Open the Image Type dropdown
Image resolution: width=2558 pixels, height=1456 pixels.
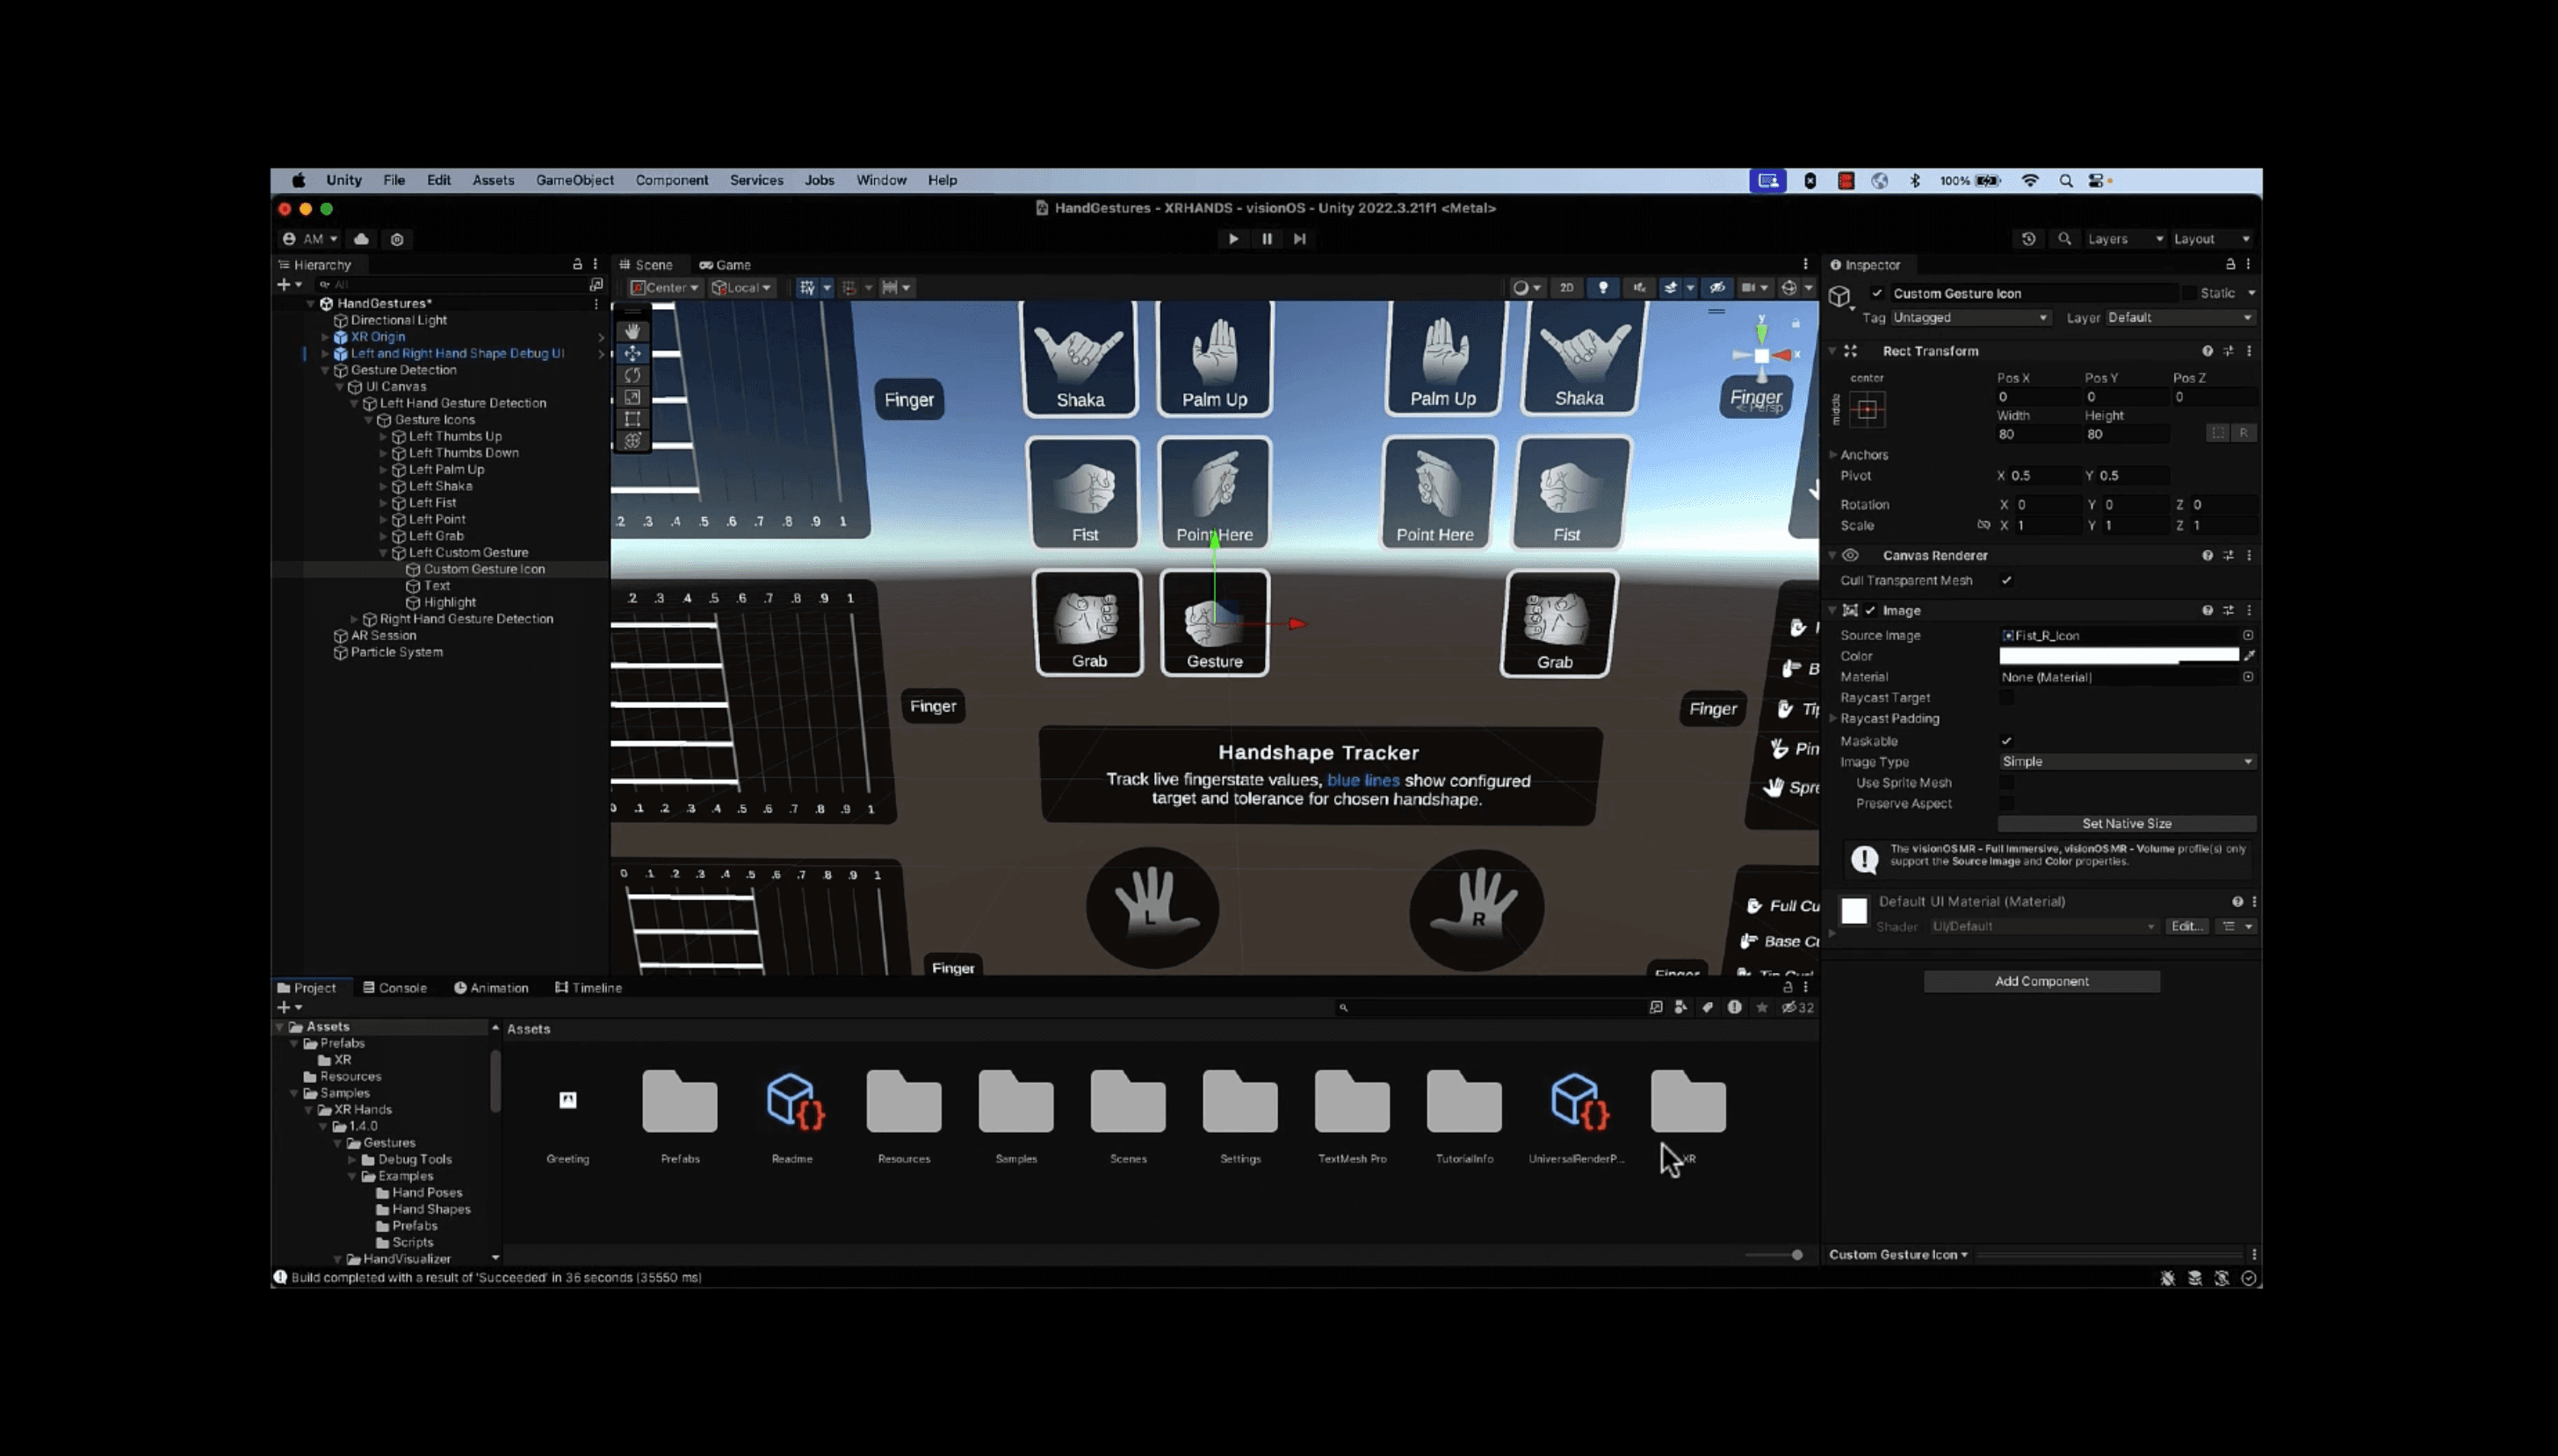point(2126,762)
